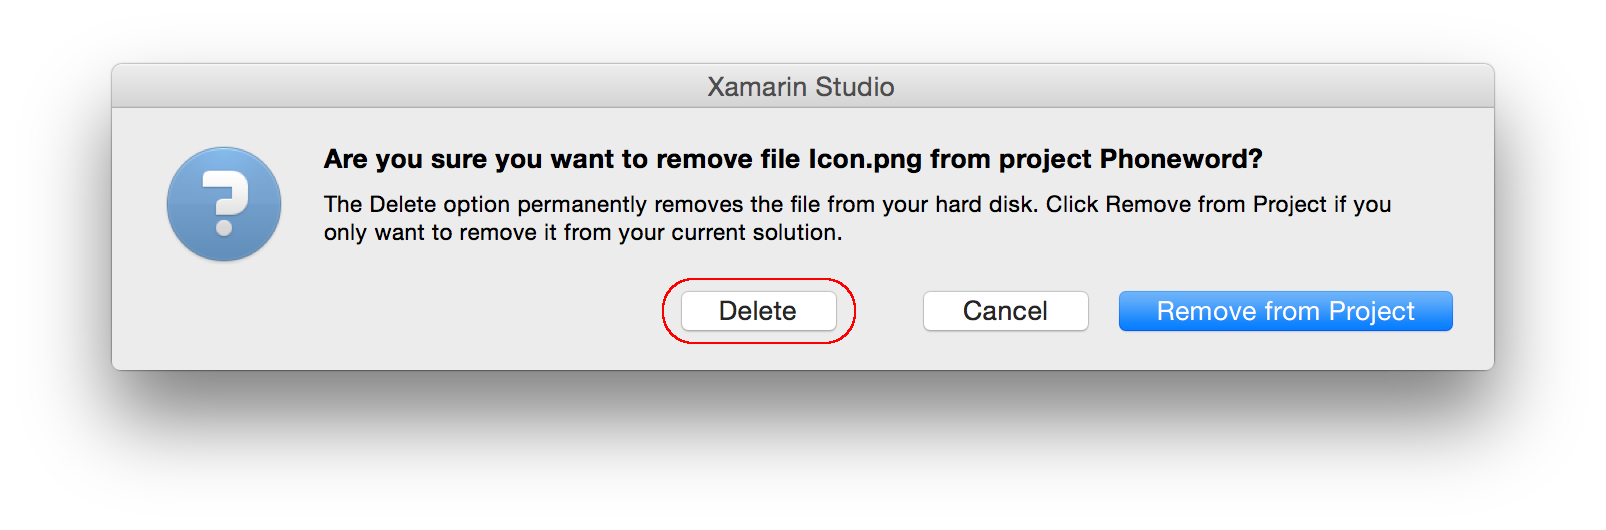Click the blue question mark icon
Screen dimensions: 1606x530
[x=223, y=204]
